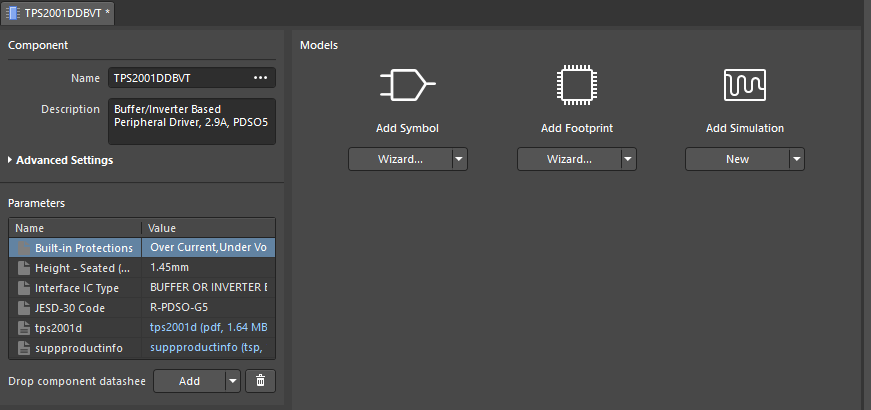Click the Value column header
The image size is (871, 410).
[x=208, y=228]
